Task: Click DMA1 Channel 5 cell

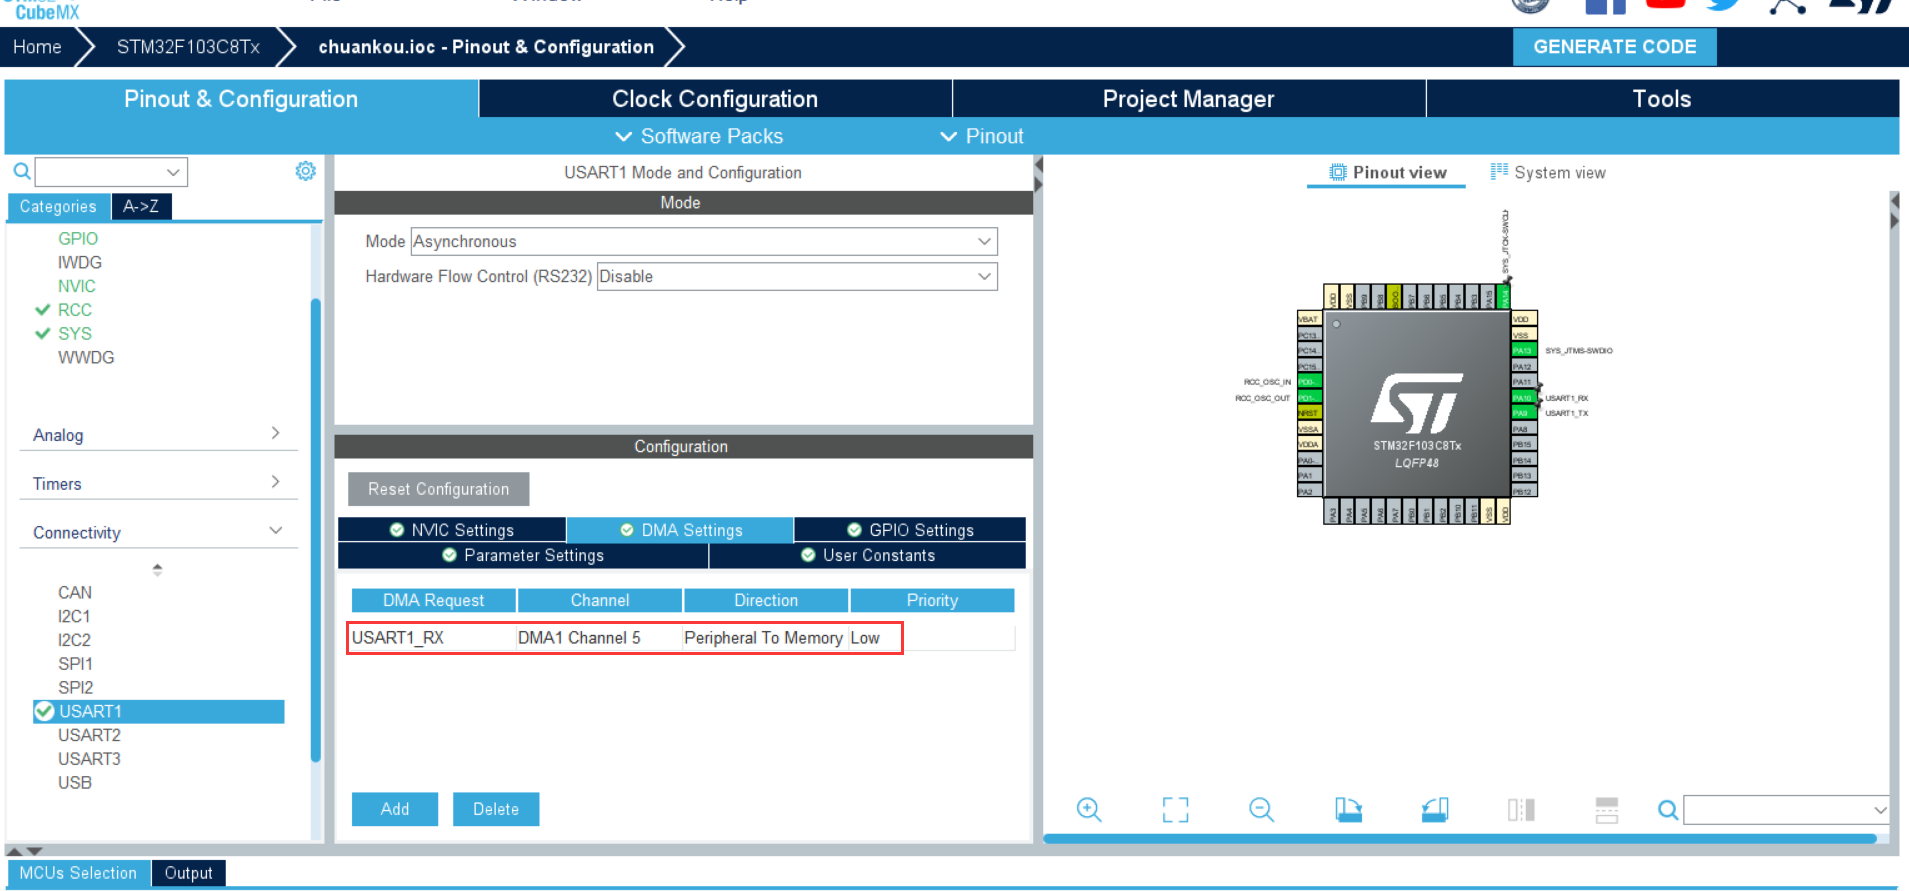Action: (599, 638)
